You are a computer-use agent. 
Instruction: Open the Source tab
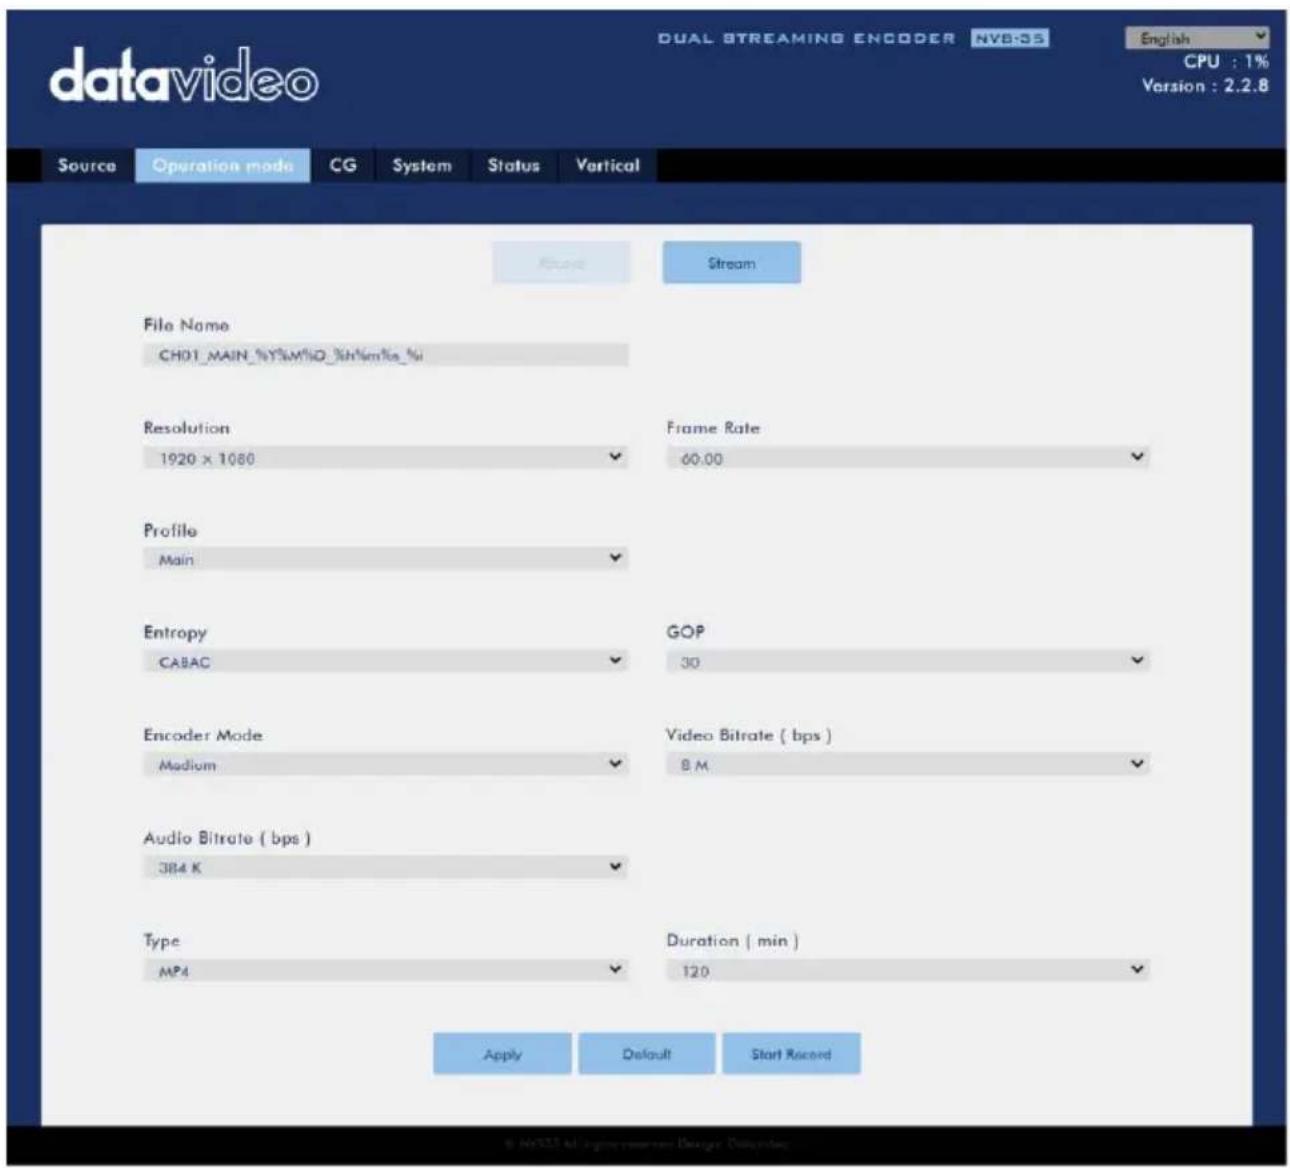tap(87, 166)
